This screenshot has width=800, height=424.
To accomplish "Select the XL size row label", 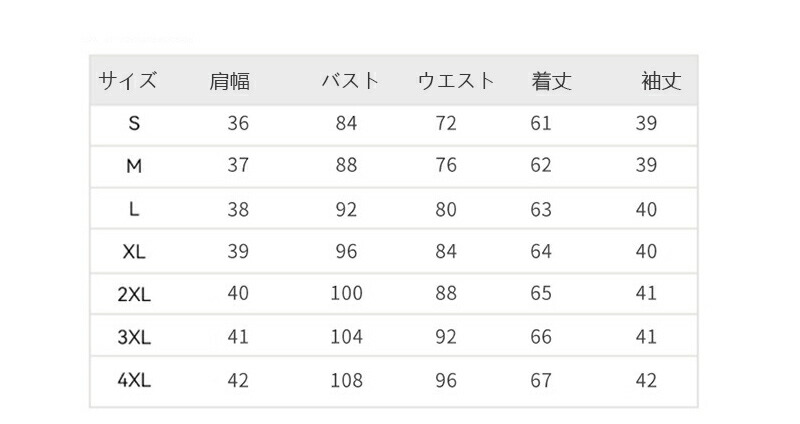I will (x=134, y=252).
